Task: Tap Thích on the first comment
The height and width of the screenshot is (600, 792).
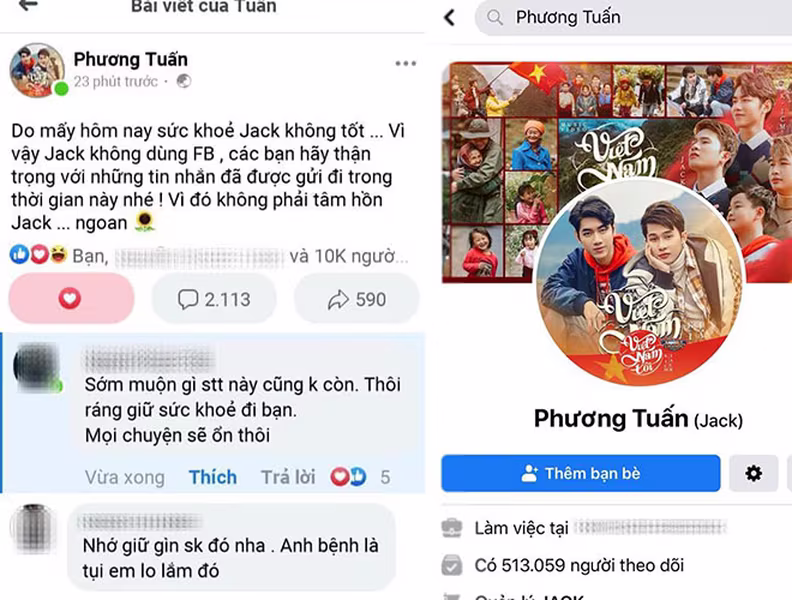Action: pyautogui.click(x=213, y=477)
